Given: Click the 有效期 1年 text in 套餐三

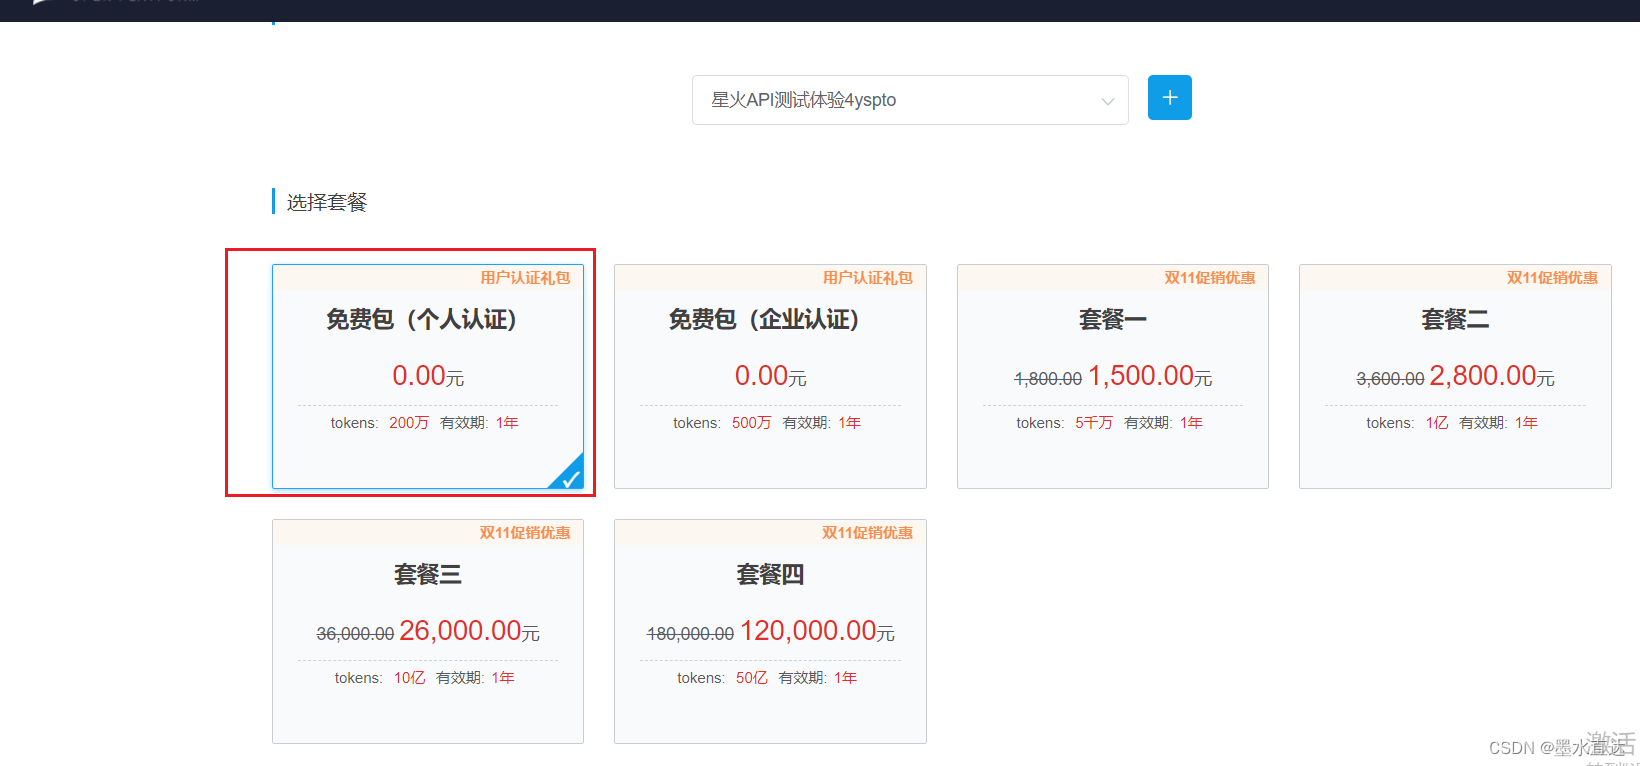Looking at the screenshot, I should click(476, 678).
